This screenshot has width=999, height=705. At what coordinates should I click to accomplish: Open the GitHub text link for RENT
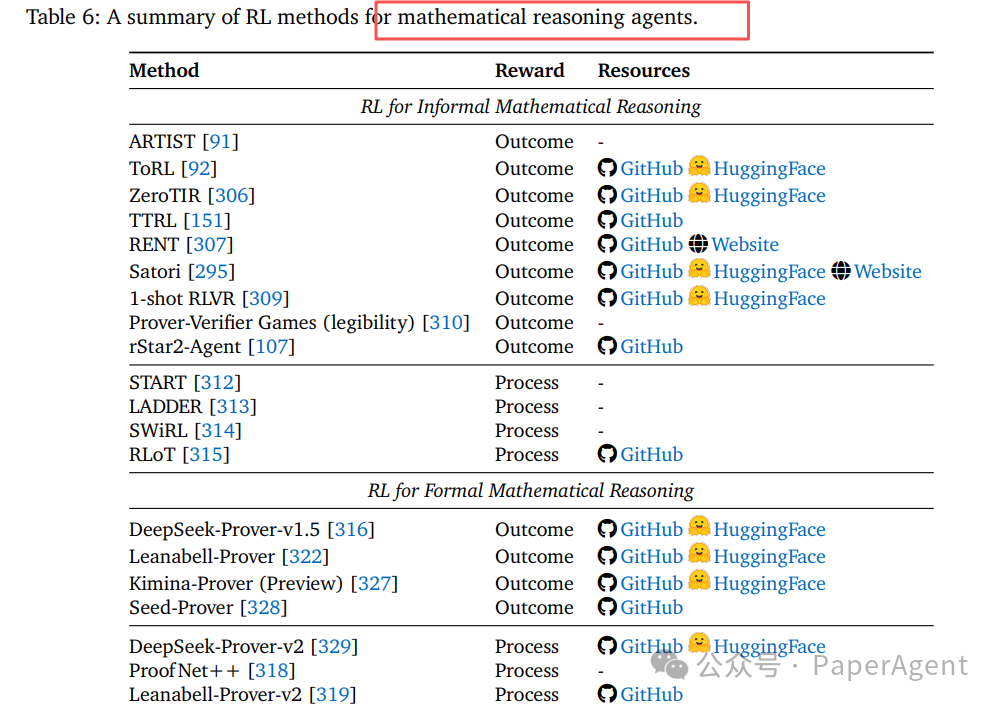[x=652, y=245]
